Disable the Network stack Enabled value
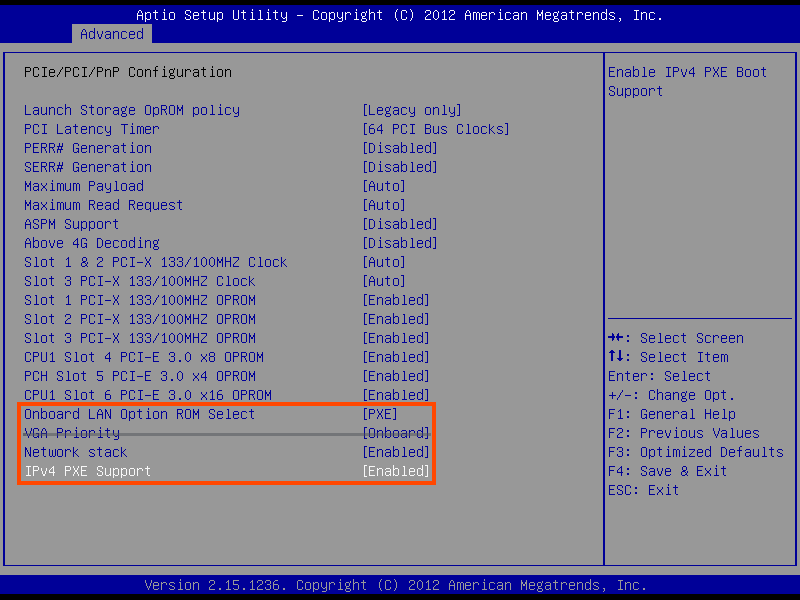 tap(395, 452)
